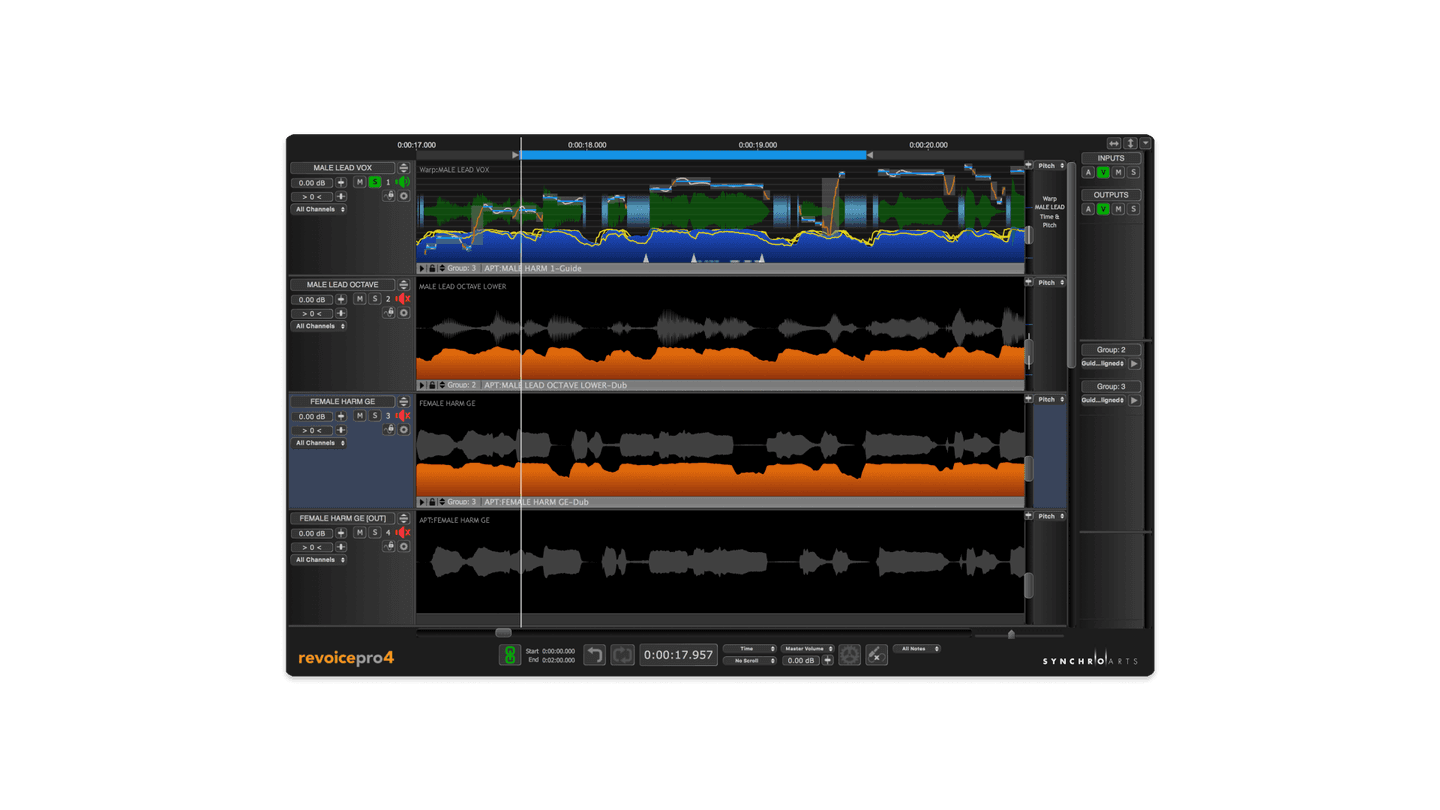
Task: Click volume fader icon beside track 1 dB
Action: (x=341, y=183)
